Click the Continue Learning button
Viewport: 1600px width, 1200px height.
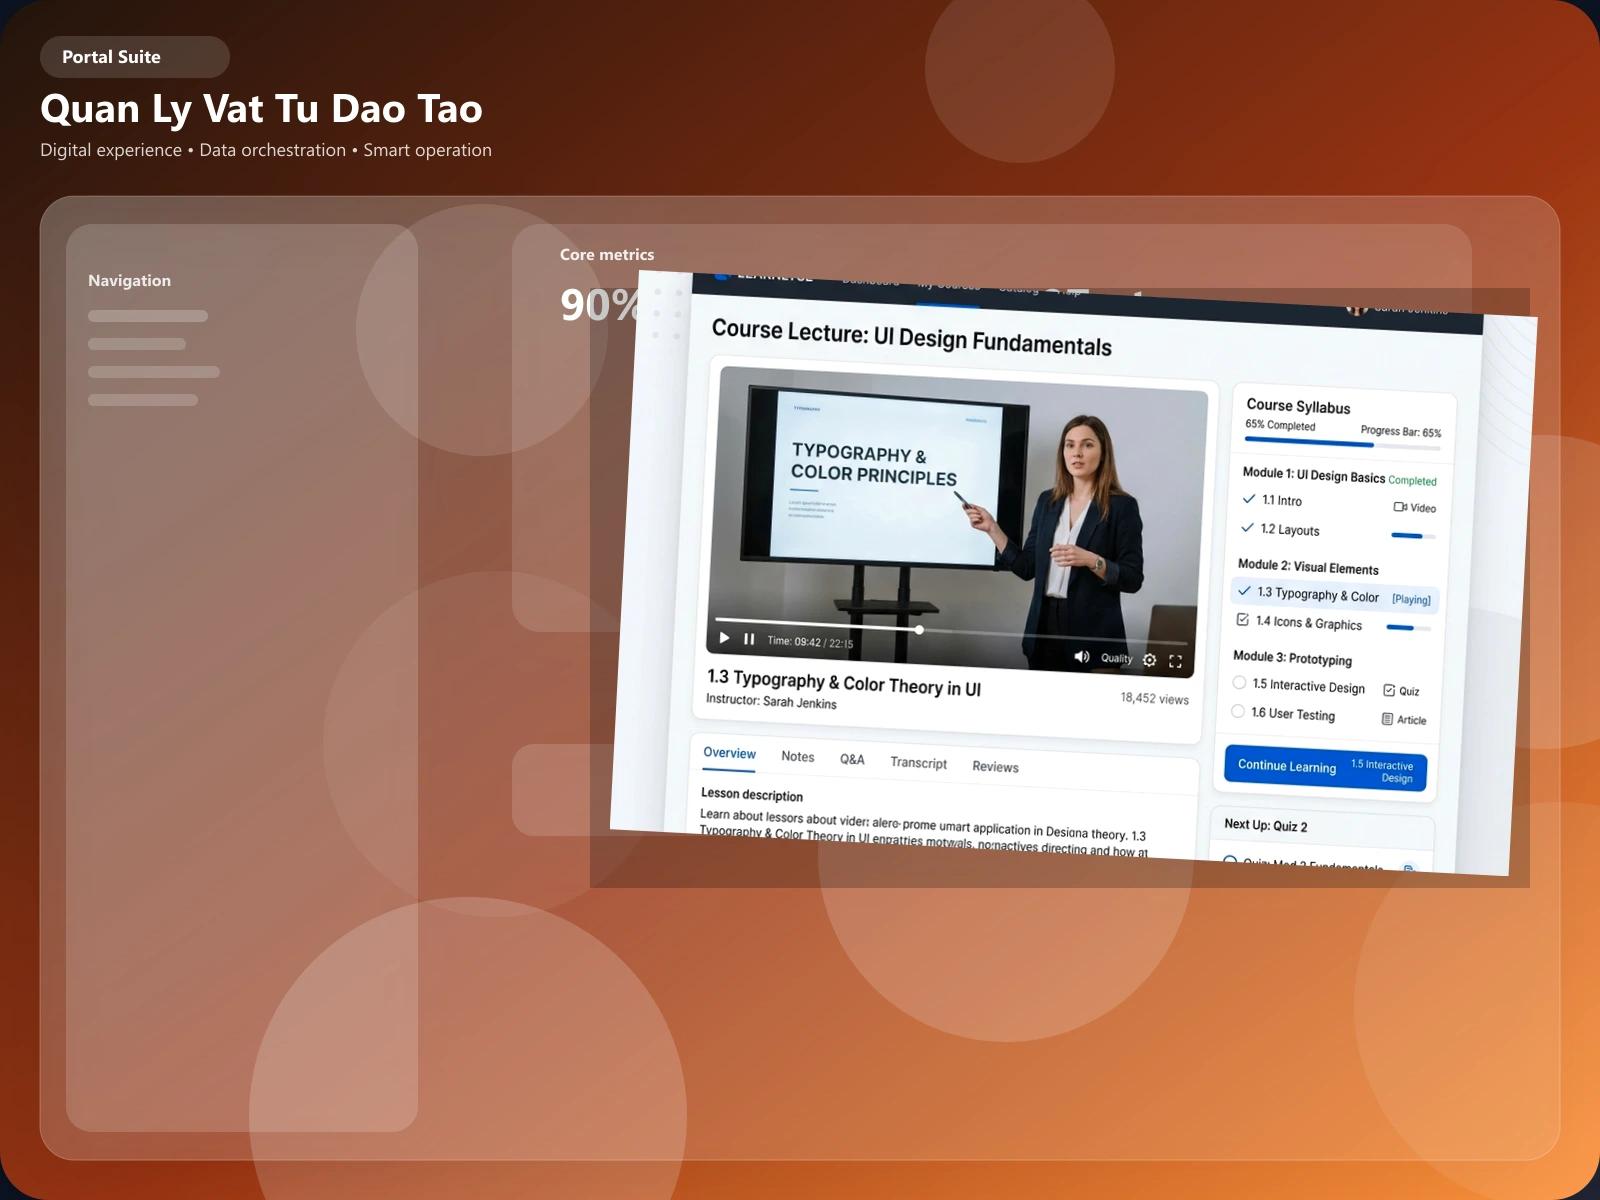click(x=1326, y=769)
